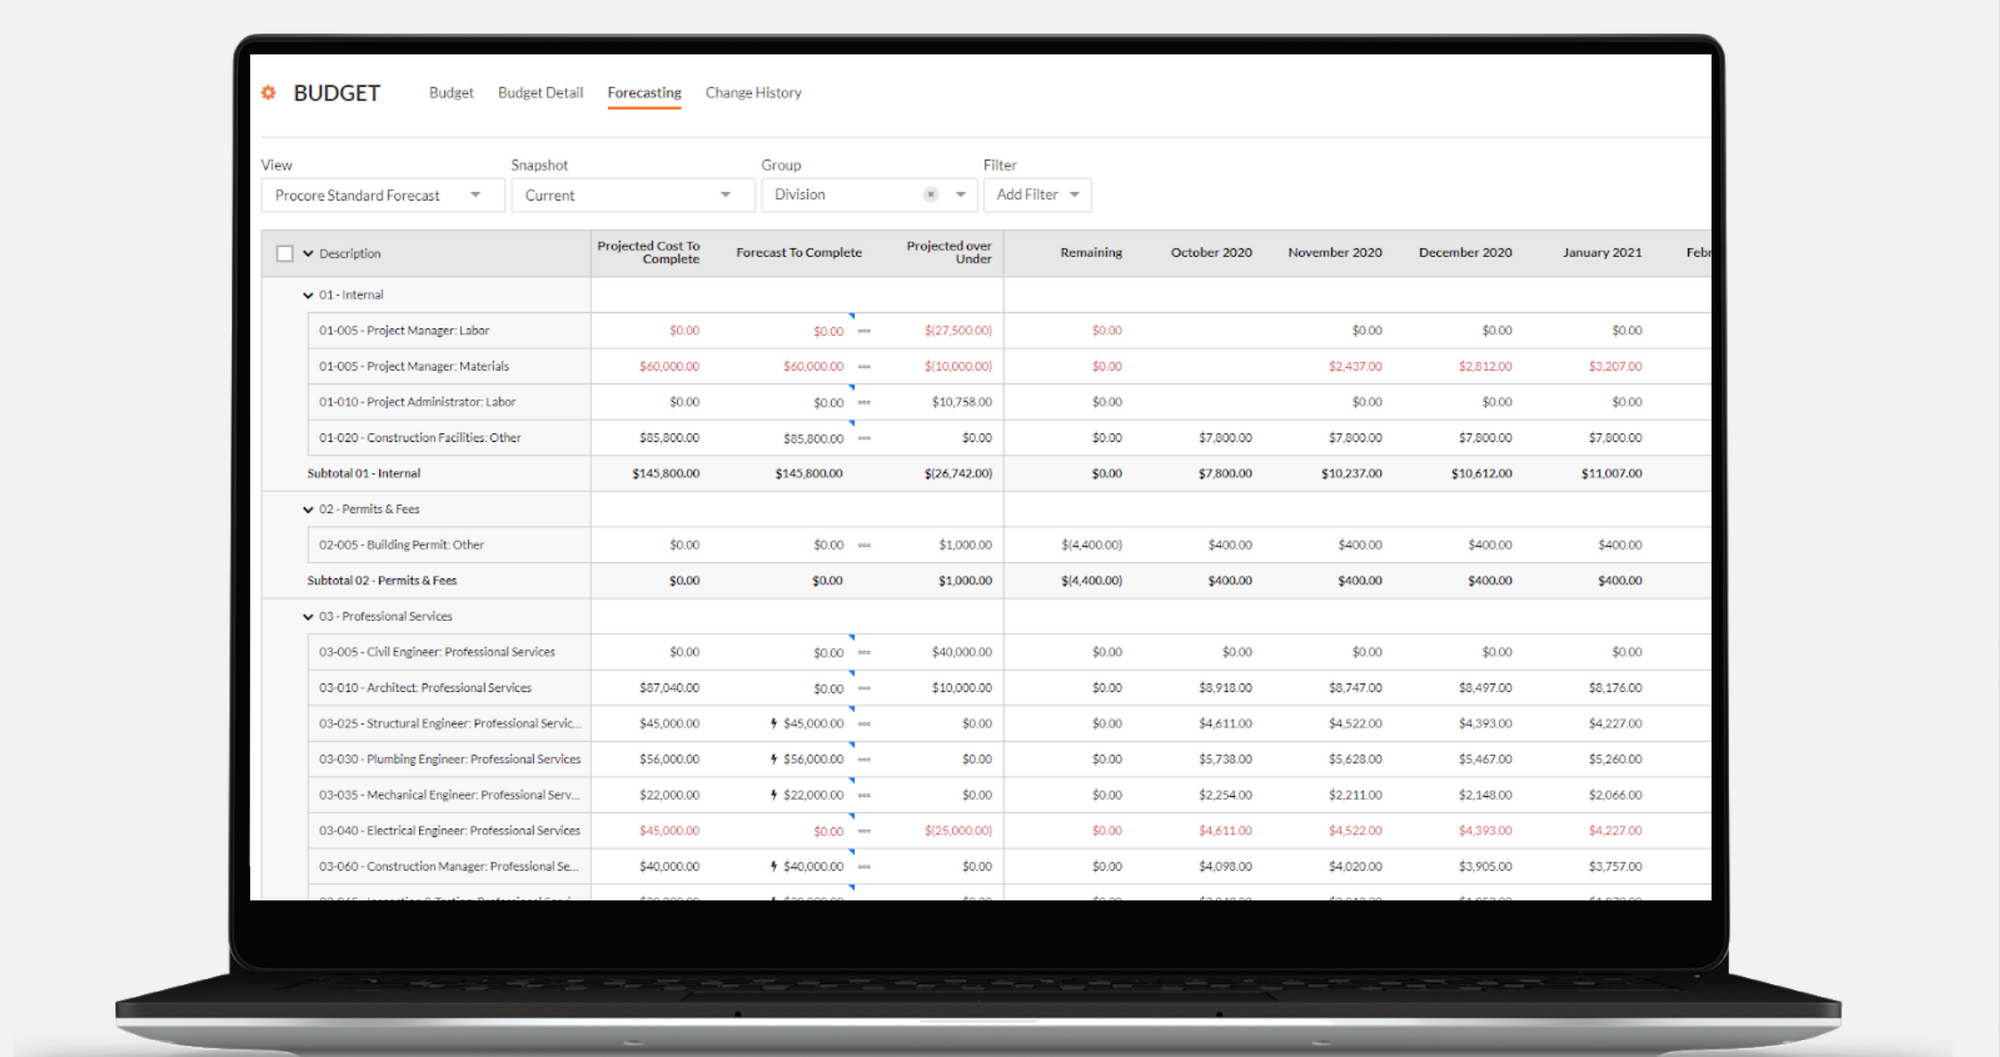The width and height of the screenshot is (2000, 1057).
Task: Open the ellipsis menu for Project Manager: Materials
Action: pyautogui.click(x=864, y=367)
